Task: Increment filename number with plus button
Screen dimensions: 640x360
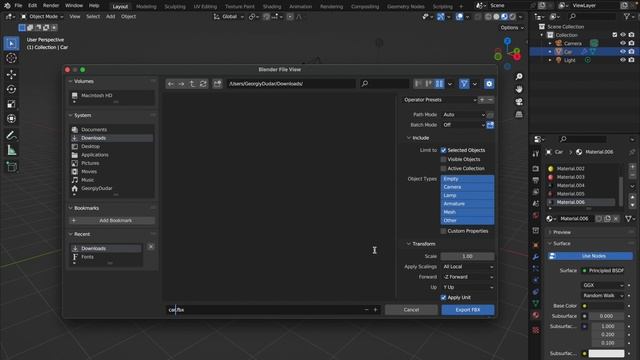Action: click(x=376, y=310)
